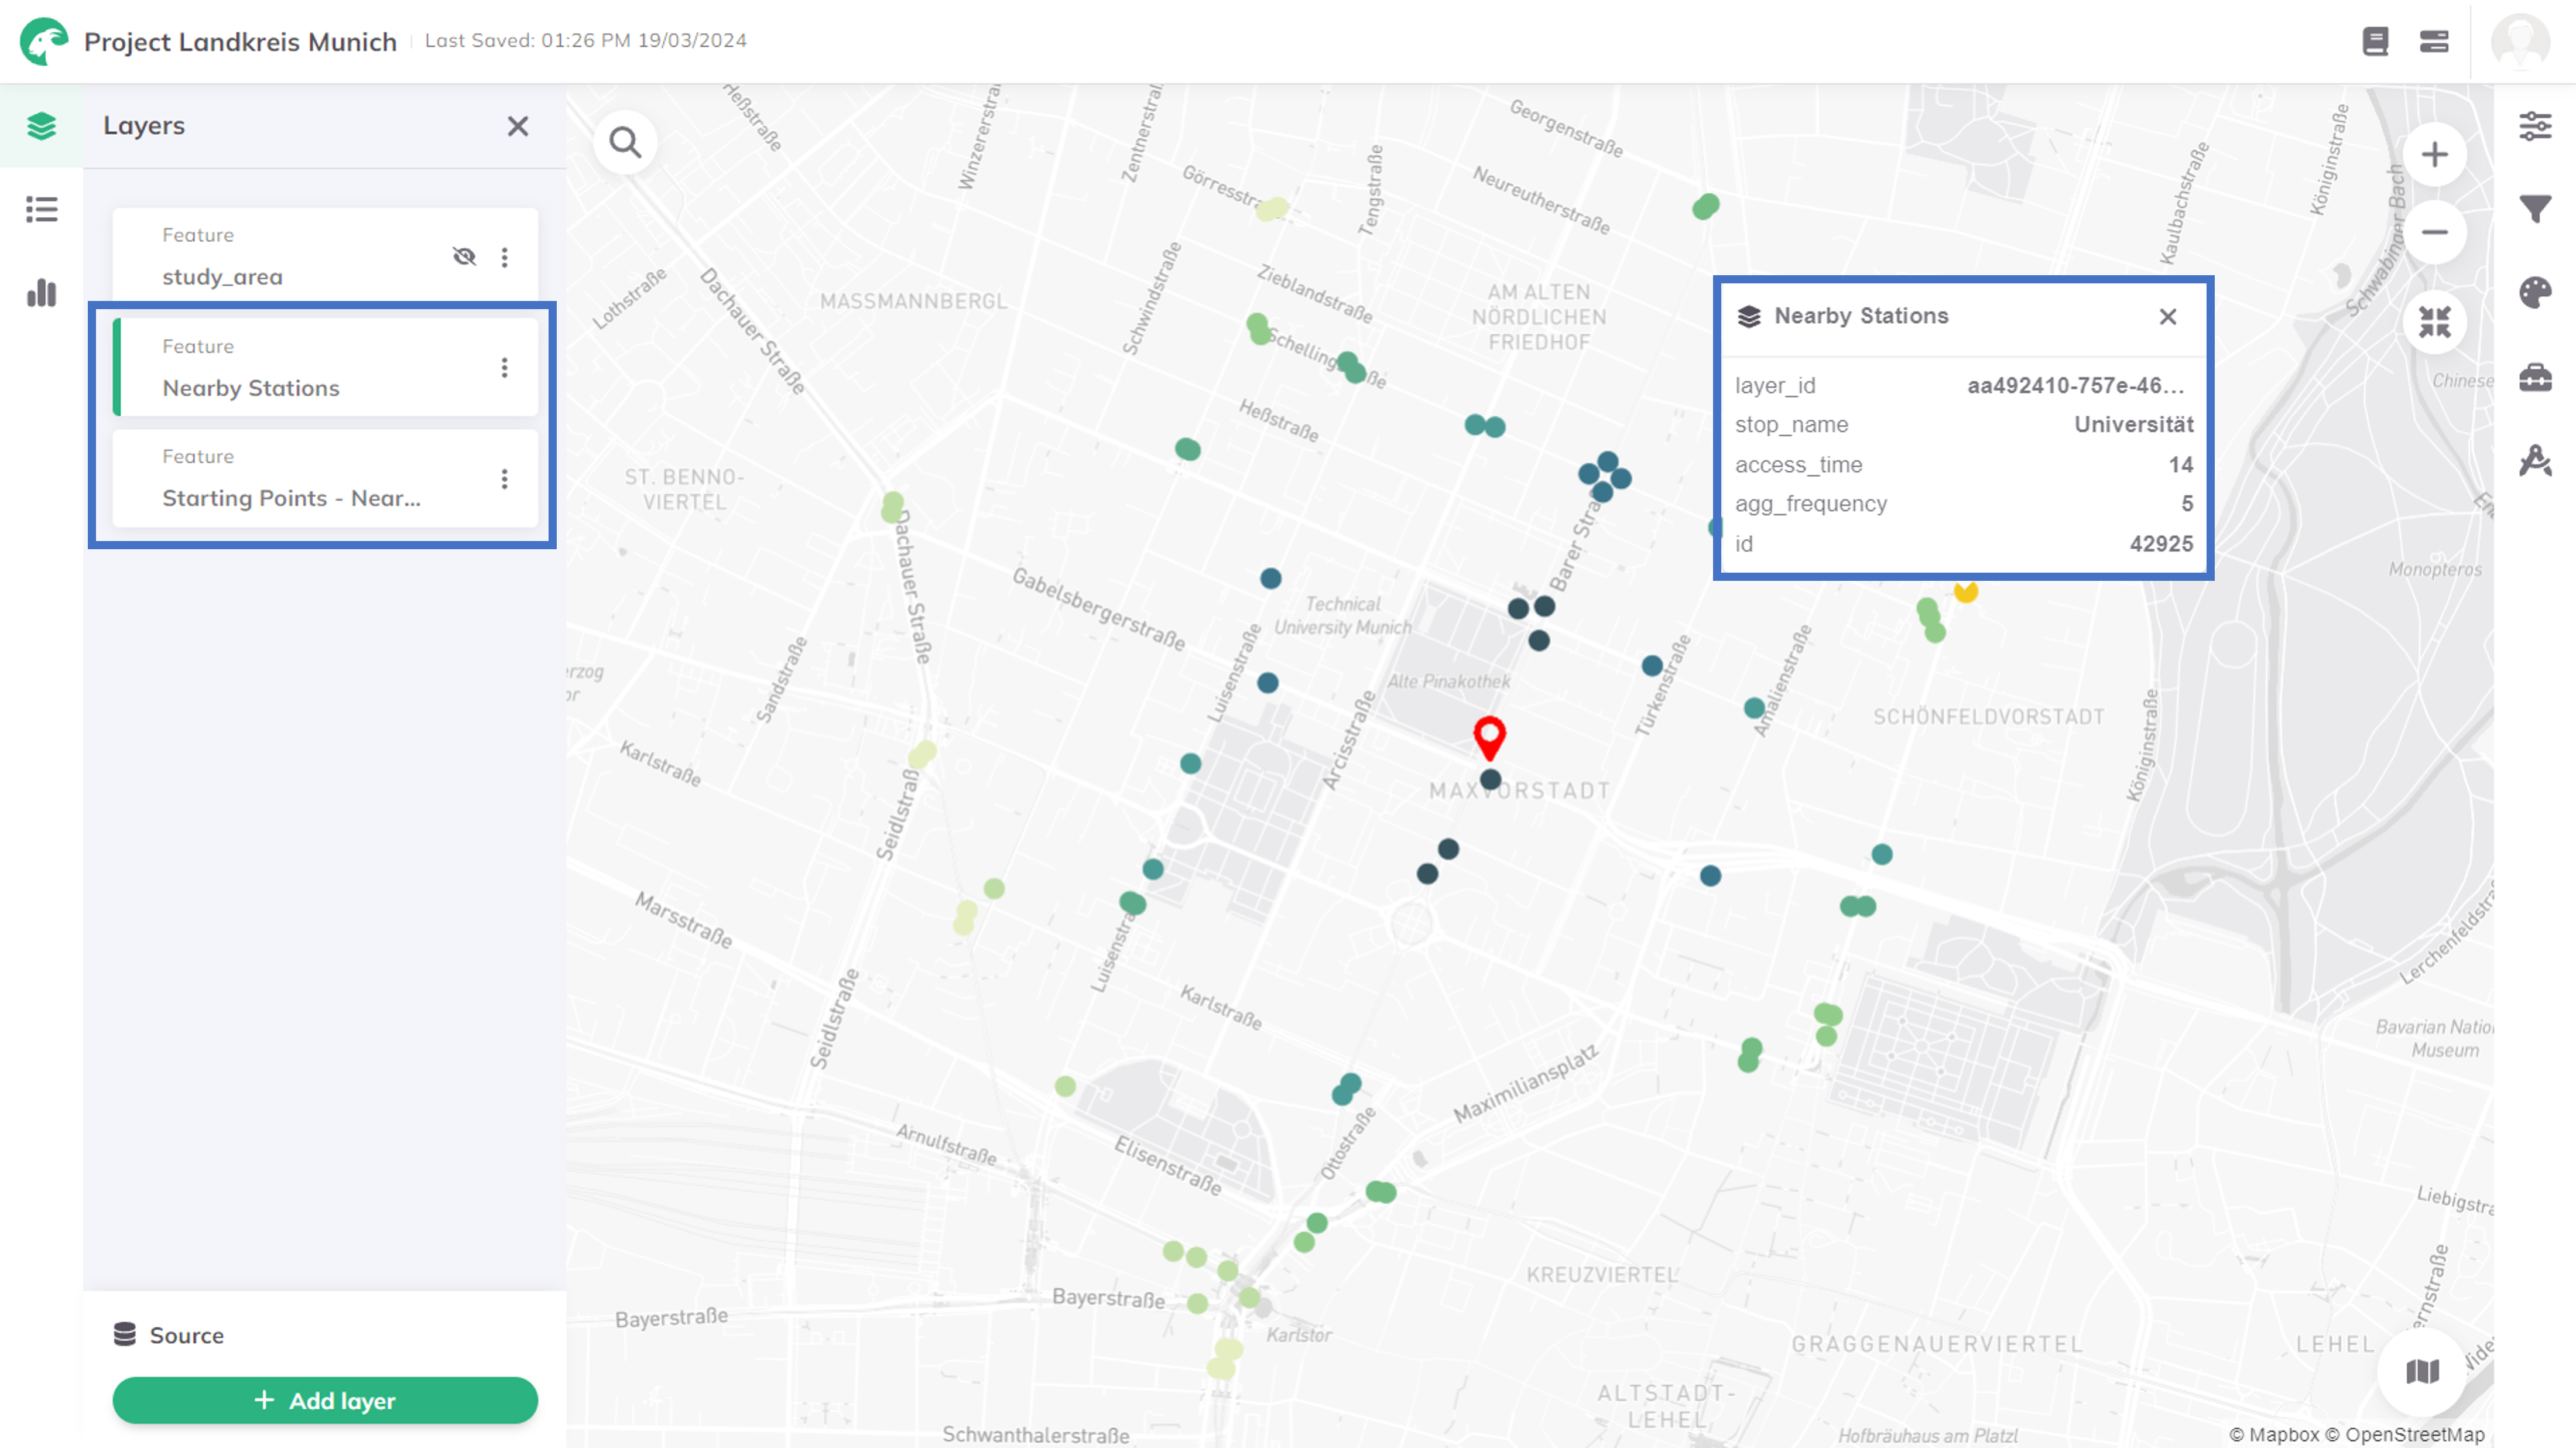Open the user profile avatar
Viewport: 2576px width, 1448px height.
pos(2520,41)
